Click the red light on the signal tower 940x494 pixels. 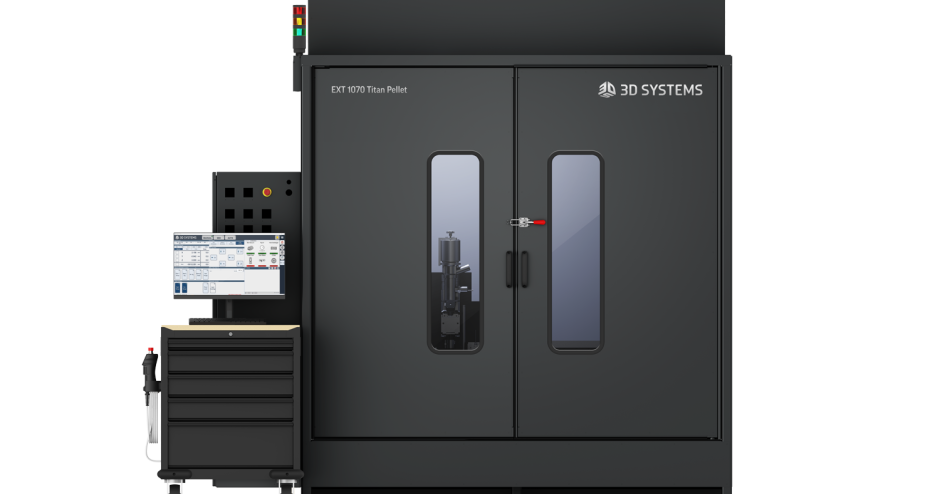(x=297, y=12)
